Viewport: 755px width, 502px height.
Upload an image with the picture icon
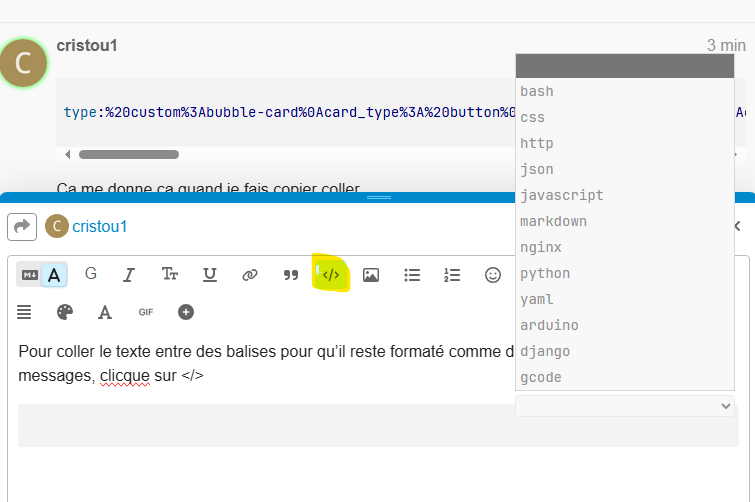[371, 274]
